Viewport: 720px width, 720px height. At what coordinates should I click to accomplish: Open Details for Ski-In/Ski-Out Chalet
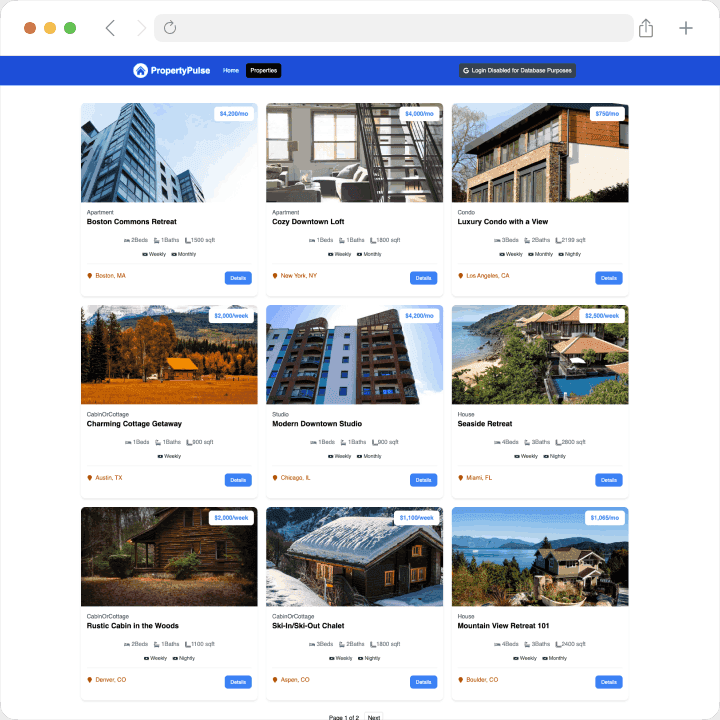(423, 682)
